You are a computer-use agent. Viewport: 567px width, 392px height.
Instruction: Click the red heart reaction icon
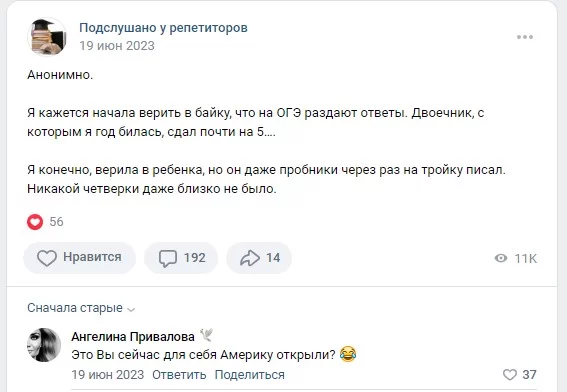[x=35, y=222]
